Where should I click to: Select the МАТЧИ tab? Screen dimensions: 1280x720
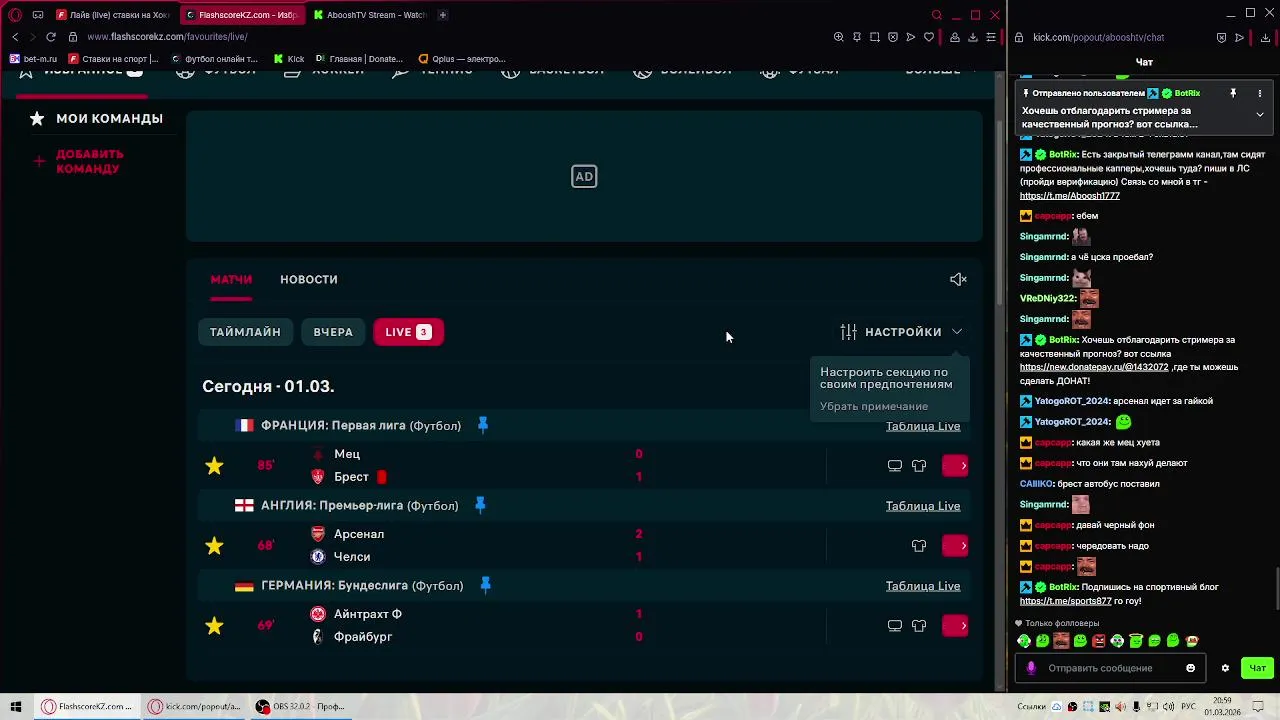231,280
